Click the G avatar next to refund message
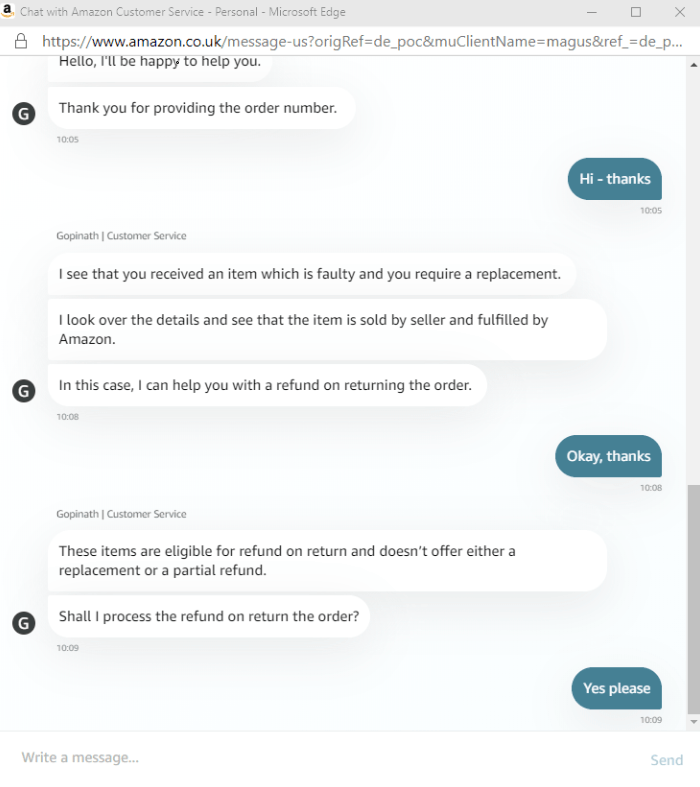700x787 pixels. (22, 390)
